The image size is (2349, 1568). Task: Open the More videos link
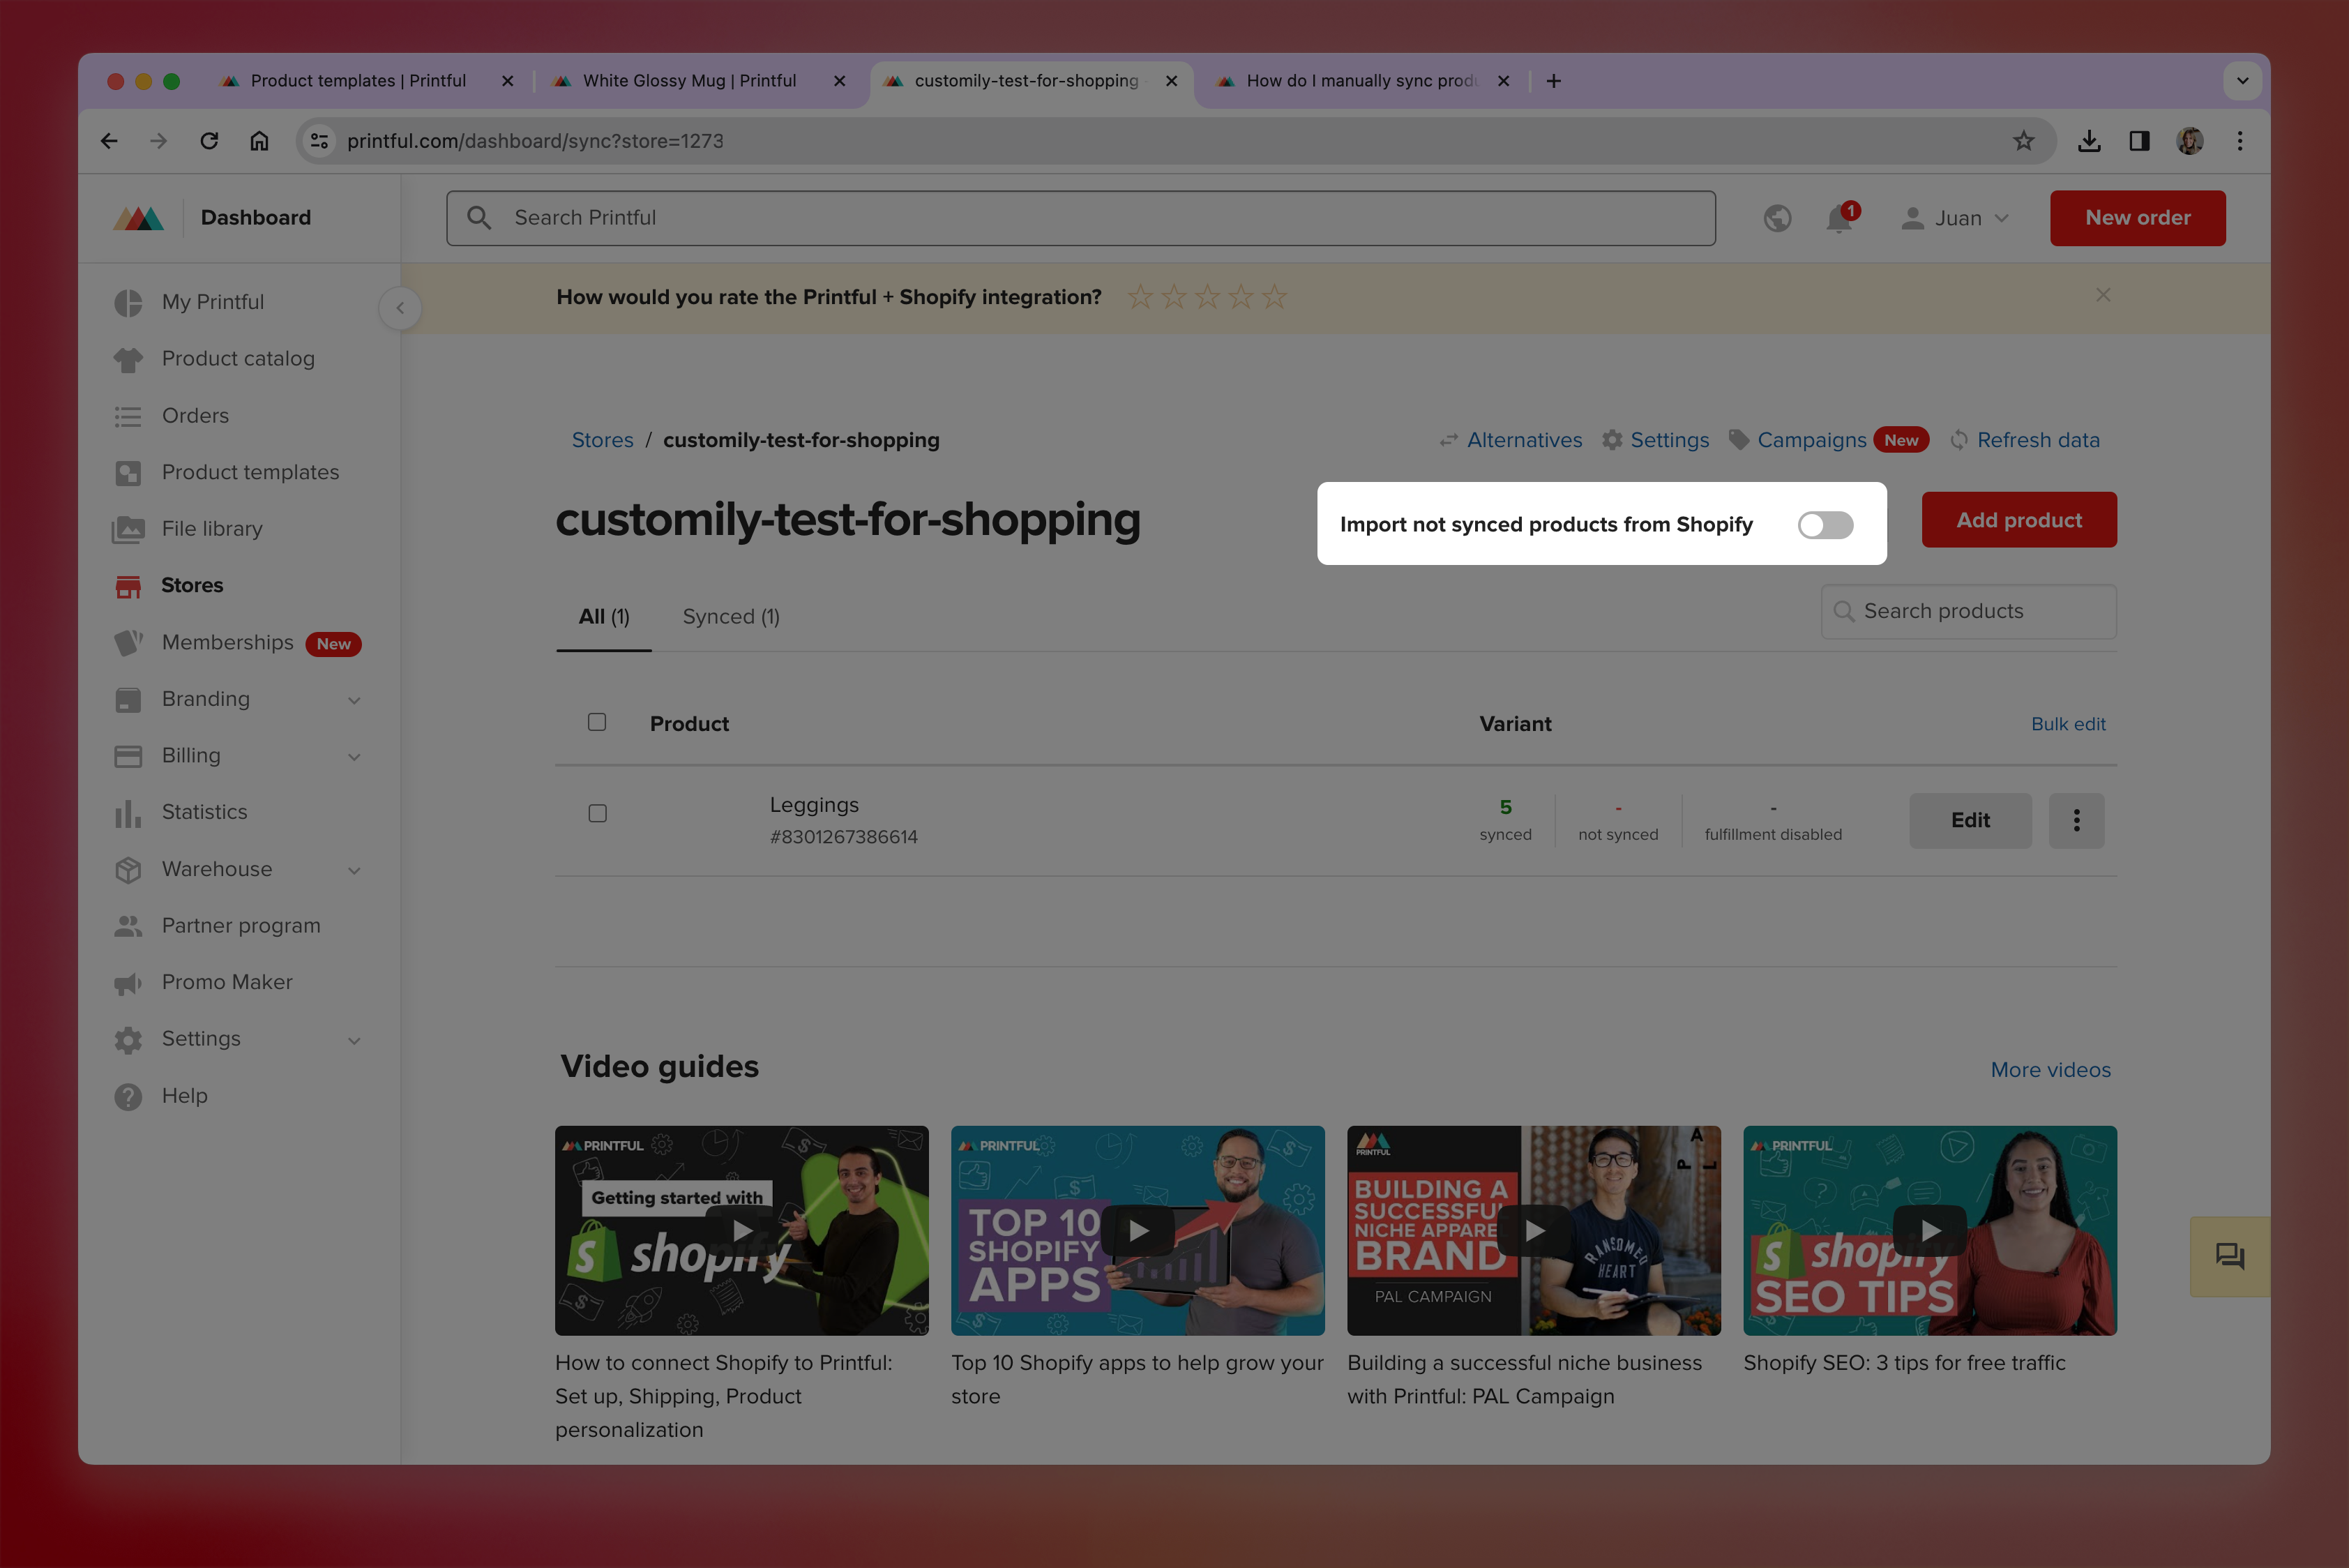point(2050,1070)
